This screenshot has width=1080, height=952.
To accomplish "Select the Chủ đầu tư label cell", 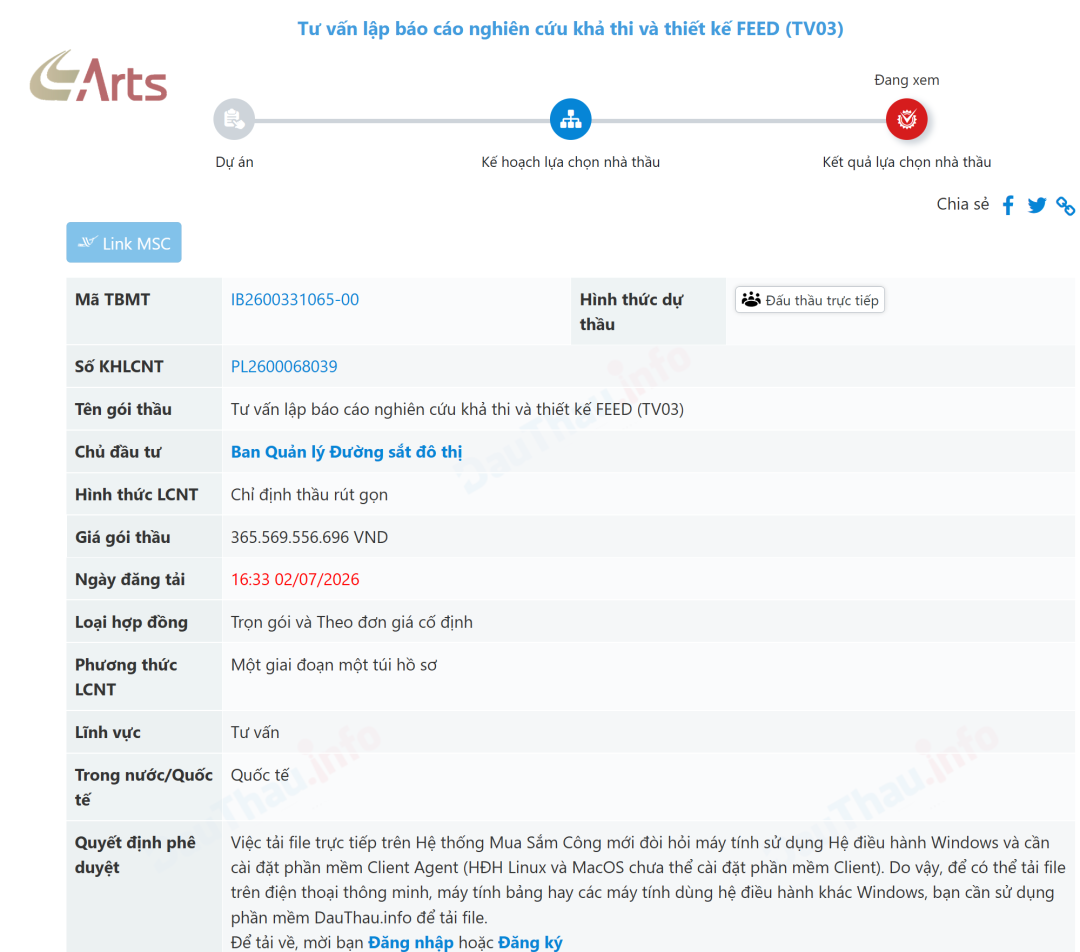I will (144, 452).
